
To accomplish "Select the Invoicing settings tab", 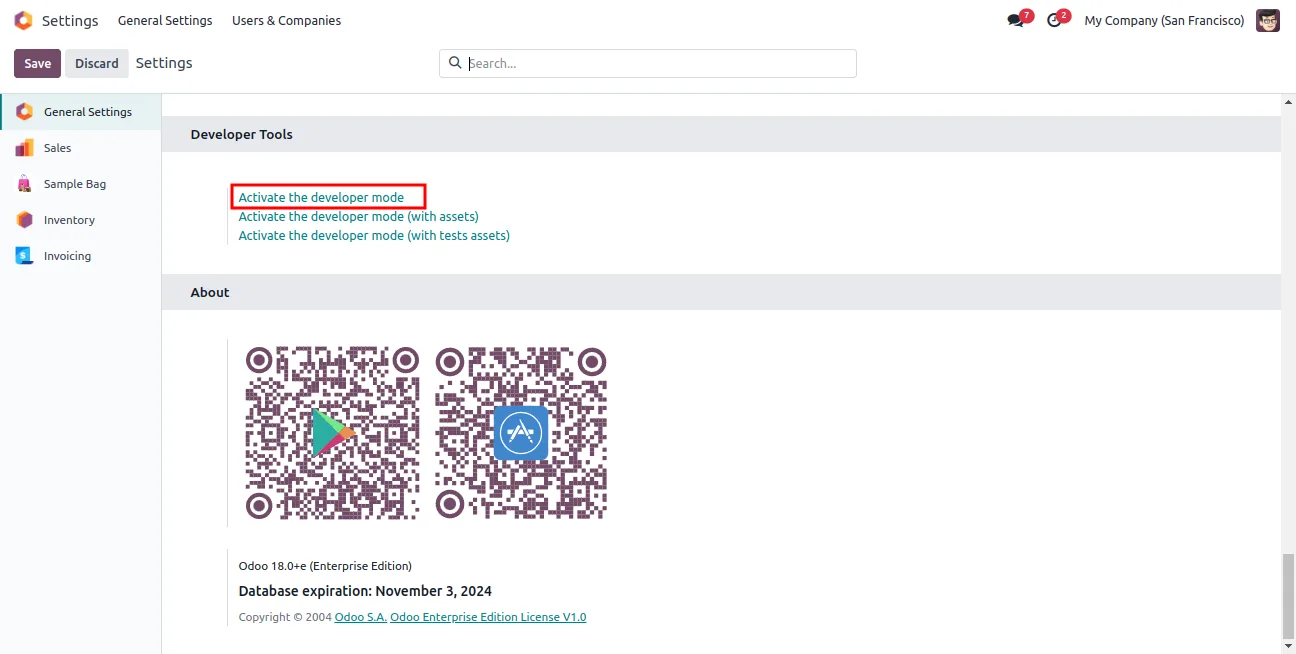I will 81,256.
